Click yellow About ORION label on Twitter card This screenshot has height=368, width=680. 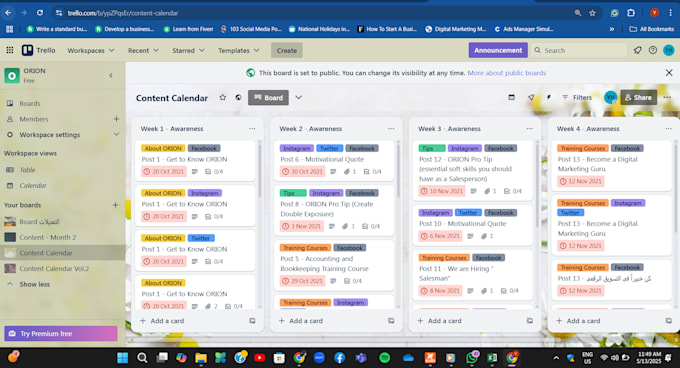[163, 238]
